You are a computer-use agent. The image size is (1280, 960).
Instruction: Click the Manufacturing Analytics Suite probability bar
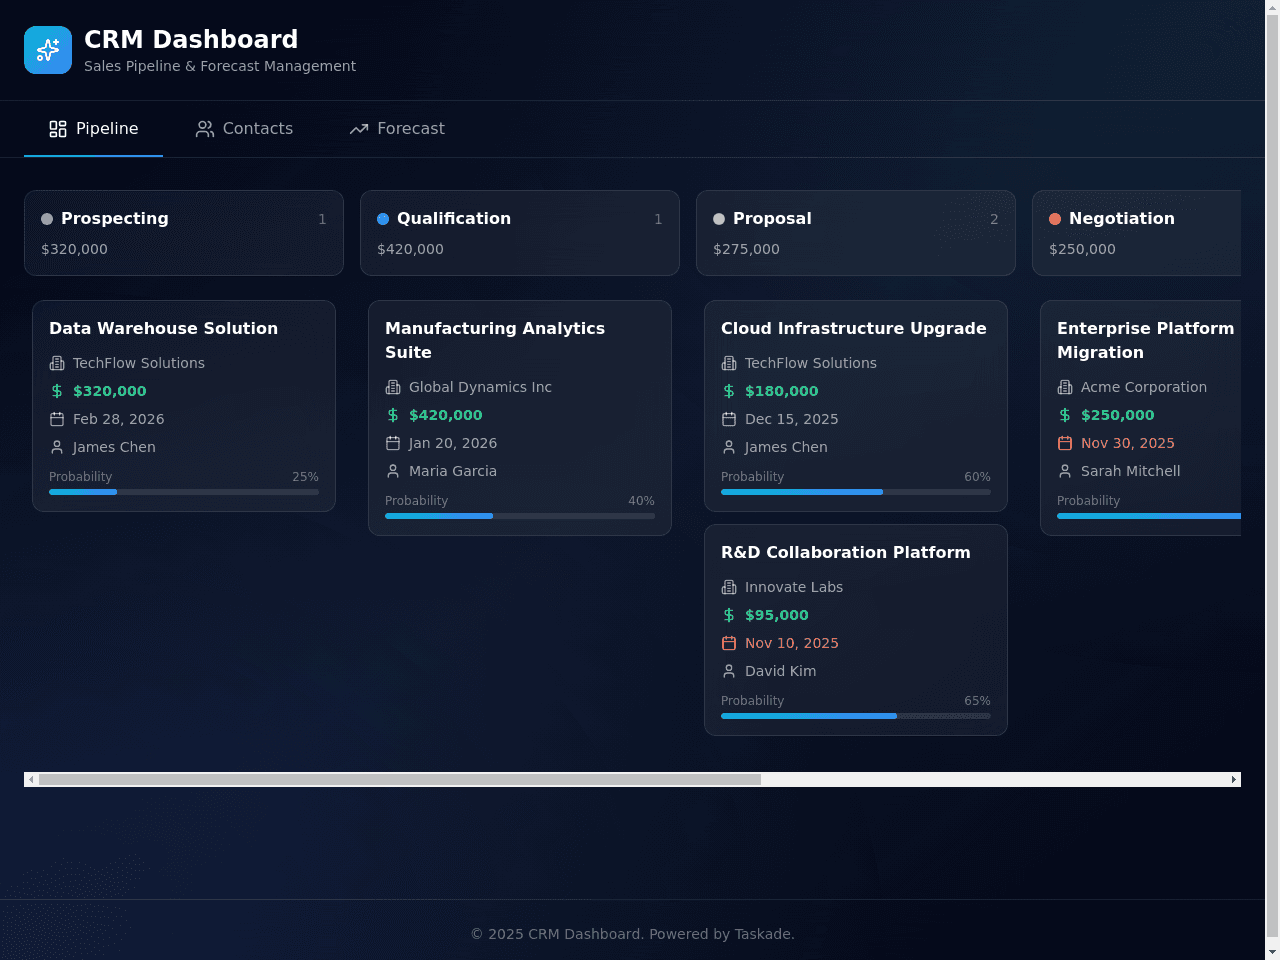tap(520, 516)
